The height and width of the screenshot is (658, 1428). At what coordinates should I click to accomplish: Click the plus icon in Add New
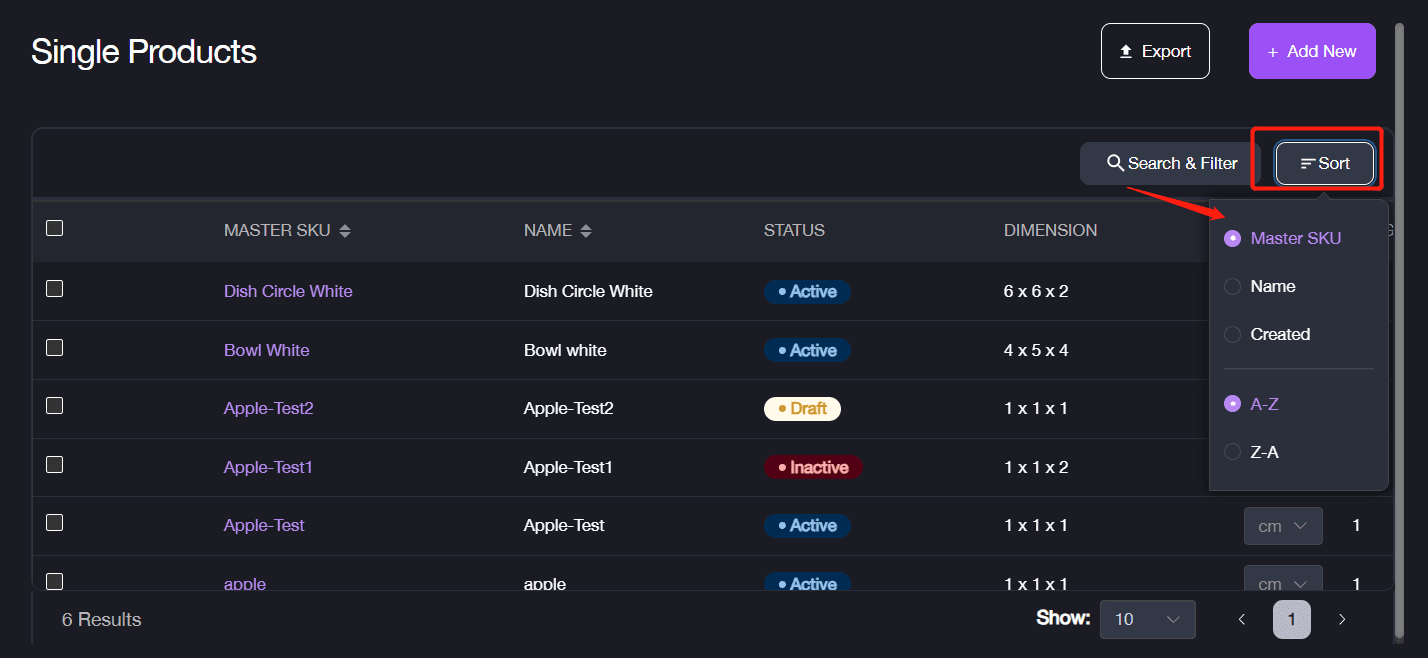(x=1272, y=52)
